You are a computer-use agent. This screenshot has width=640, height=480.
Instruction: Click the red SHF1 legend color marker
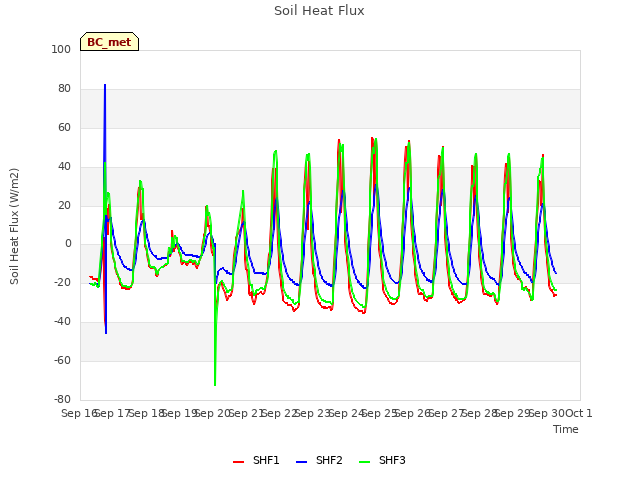238,462
